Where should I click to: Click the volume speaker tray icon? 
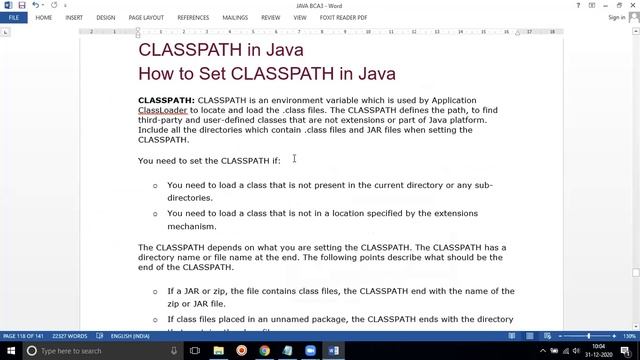coord(576,351)
